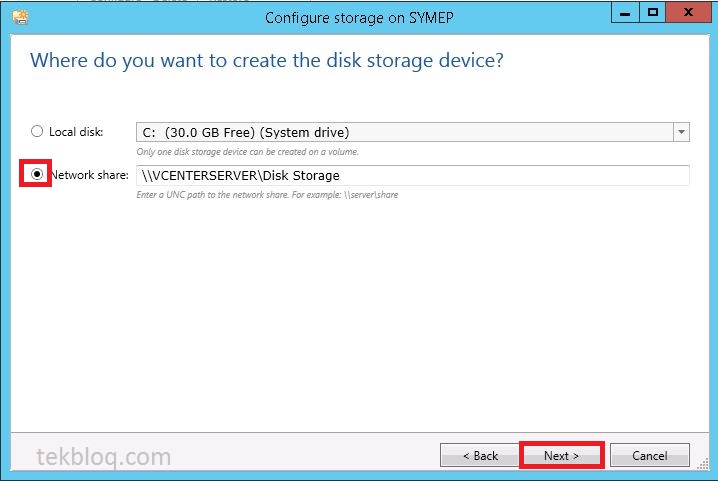Click the 'Configure storage on SYMEP' title bar

tap(359, 18)
